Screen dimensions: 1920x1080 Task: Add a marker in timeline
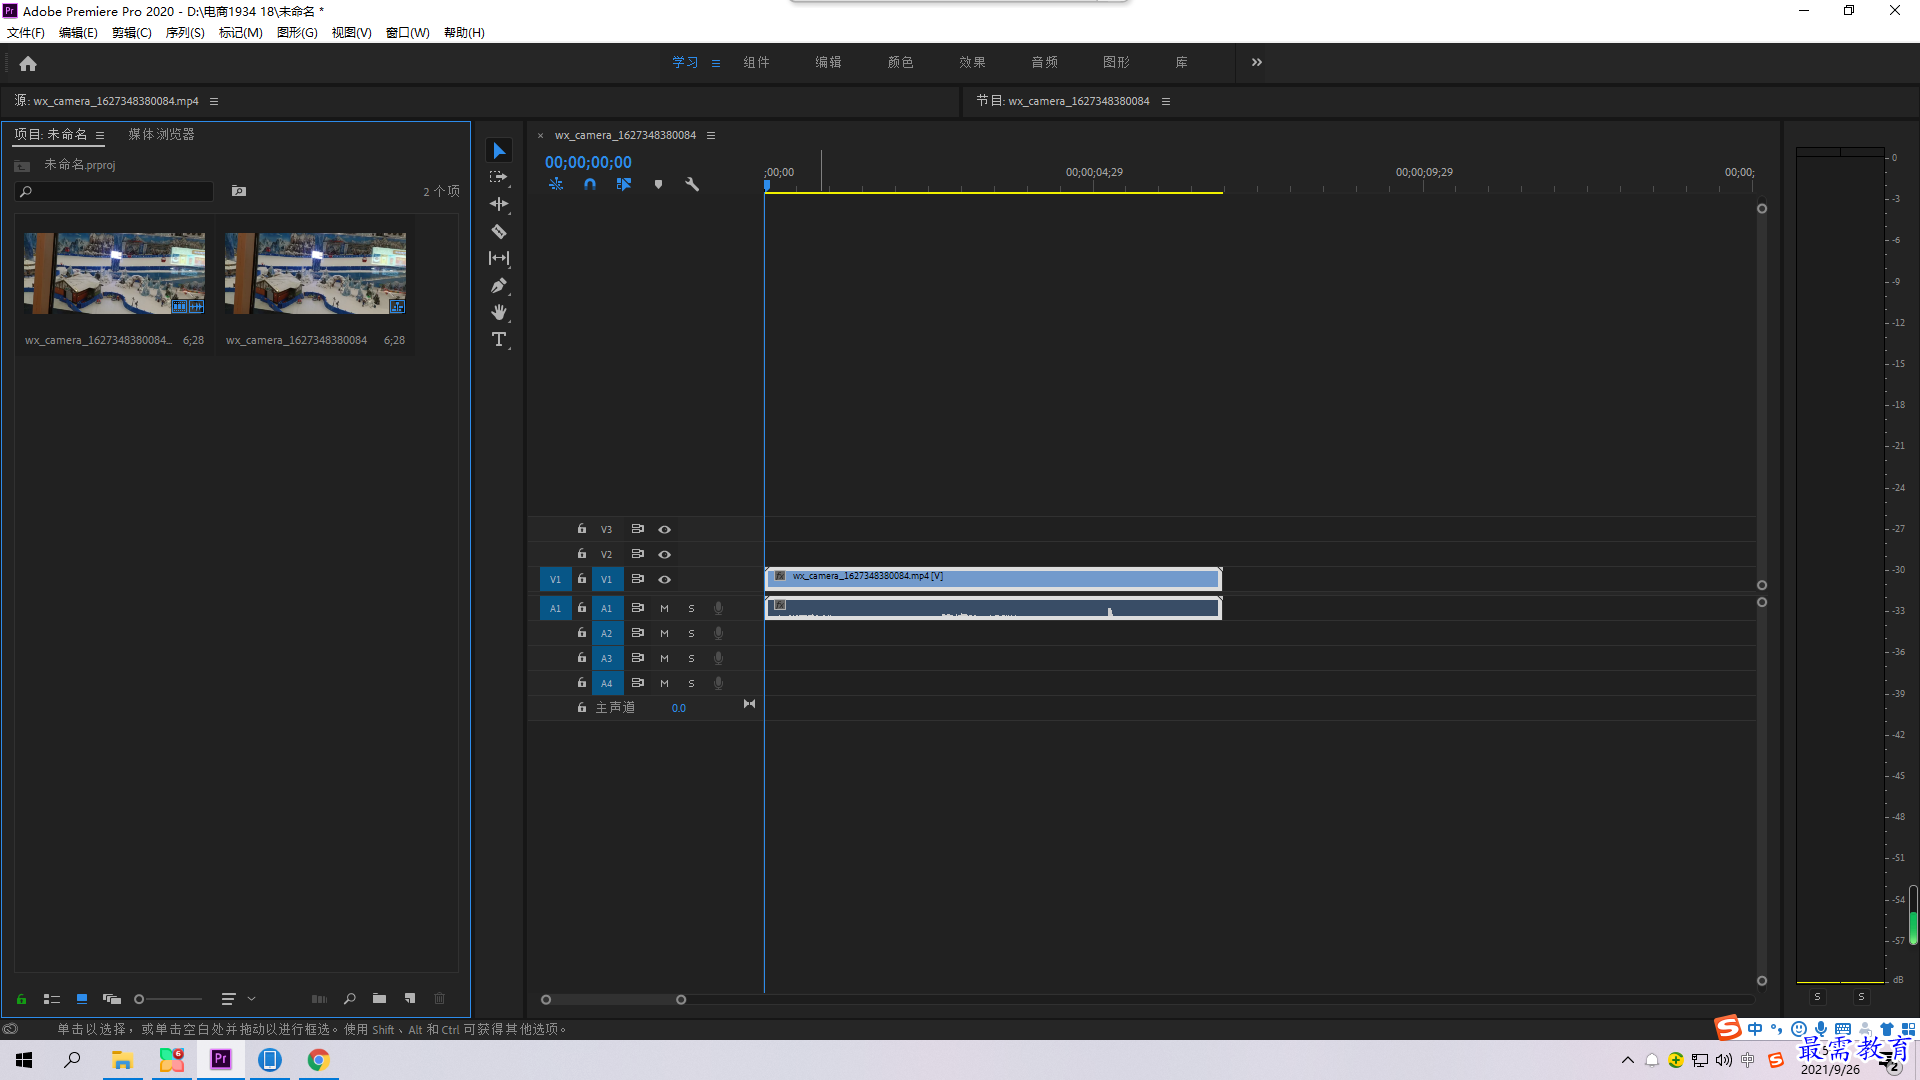point(658,184)
